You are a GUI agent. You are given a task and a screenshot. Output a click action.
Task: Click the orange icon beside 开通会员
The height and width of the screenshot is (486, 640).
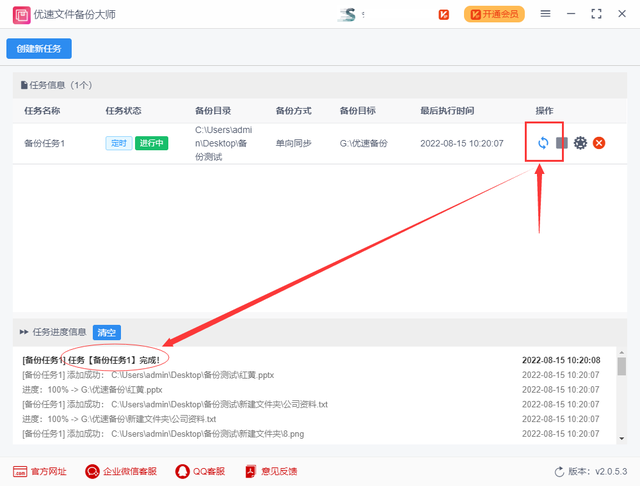click(444, 15)
